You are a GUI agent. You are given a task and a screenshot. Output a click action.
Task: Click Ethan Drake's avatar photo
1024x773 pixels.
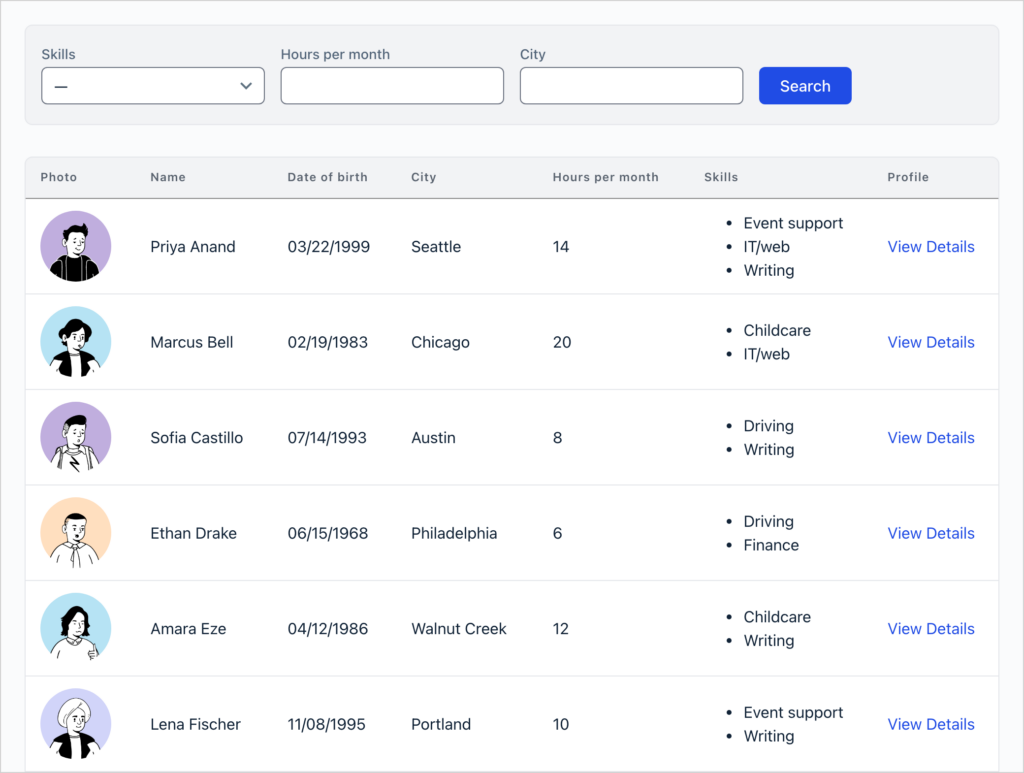point(76,533)
